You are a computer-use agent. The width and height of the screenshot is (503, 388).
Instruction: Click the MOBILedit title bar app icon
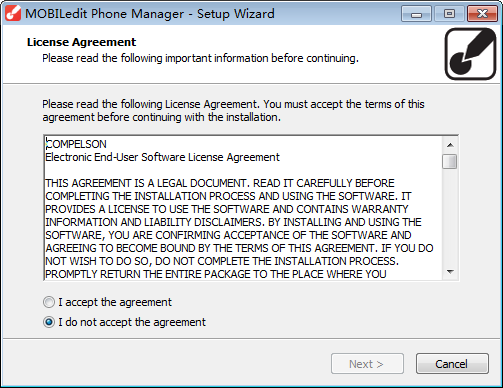click(x=13, y=14)
